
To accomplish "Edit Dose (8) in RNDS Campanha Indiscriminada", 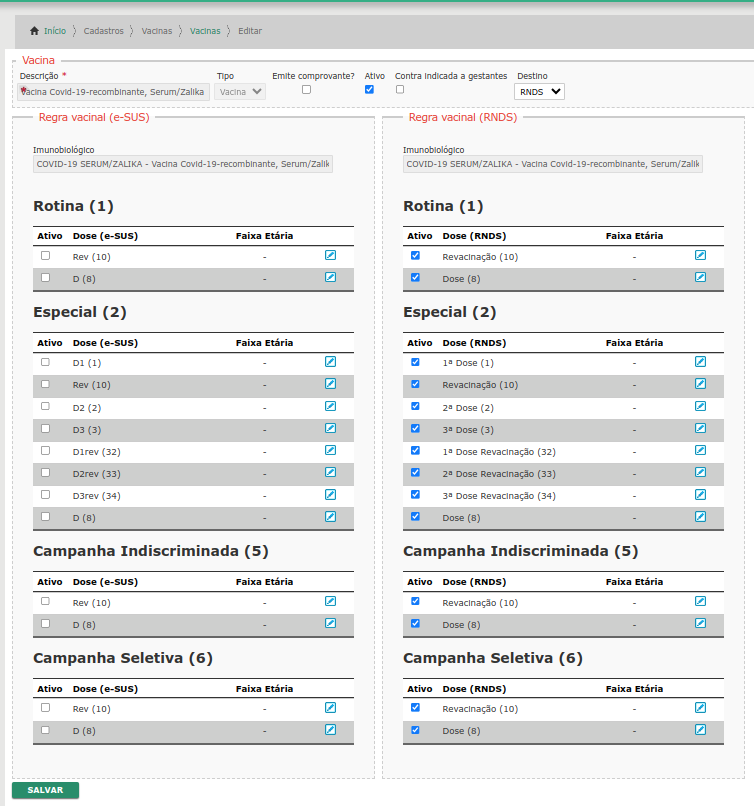I will coord(701,624).
